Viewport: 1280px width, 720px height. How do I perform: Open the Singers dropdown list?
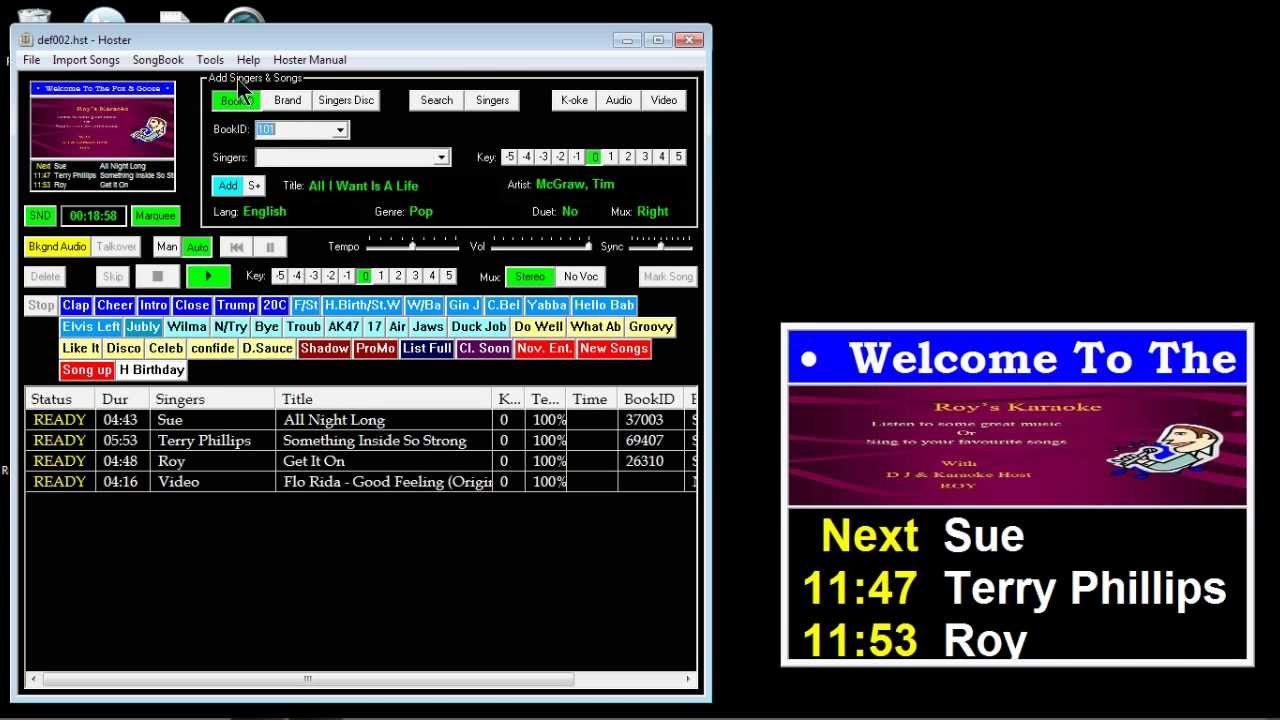(441, 158)
